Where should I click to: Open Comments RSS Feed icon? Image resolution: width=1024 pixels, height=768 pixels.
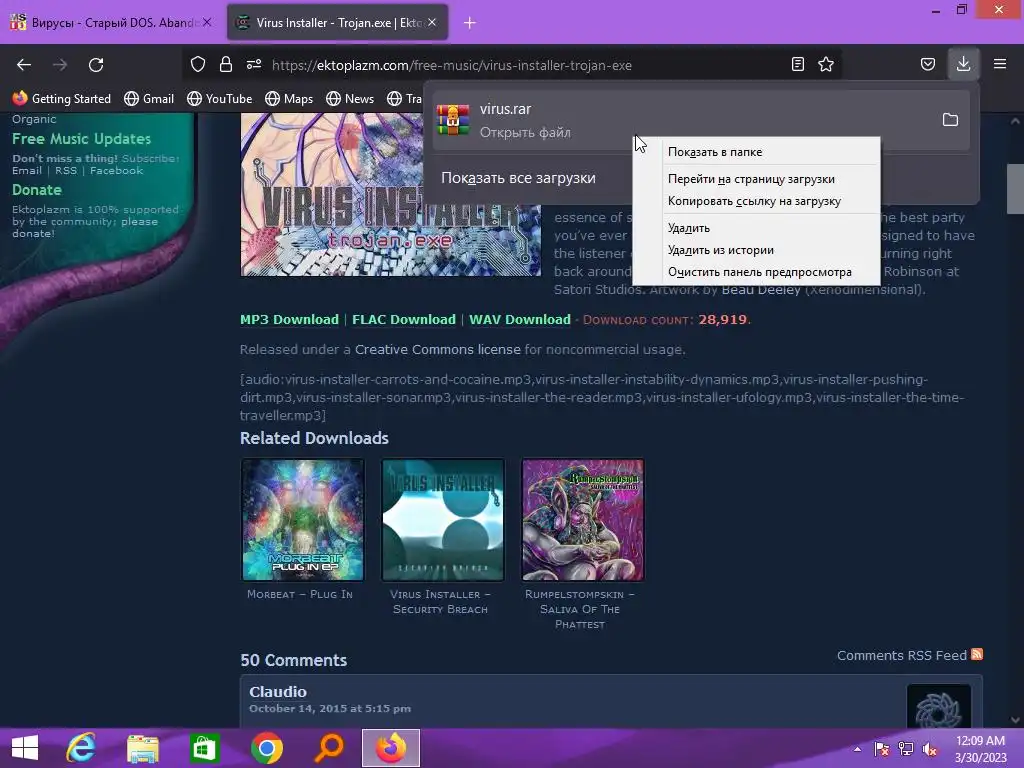tap(977, 654)
